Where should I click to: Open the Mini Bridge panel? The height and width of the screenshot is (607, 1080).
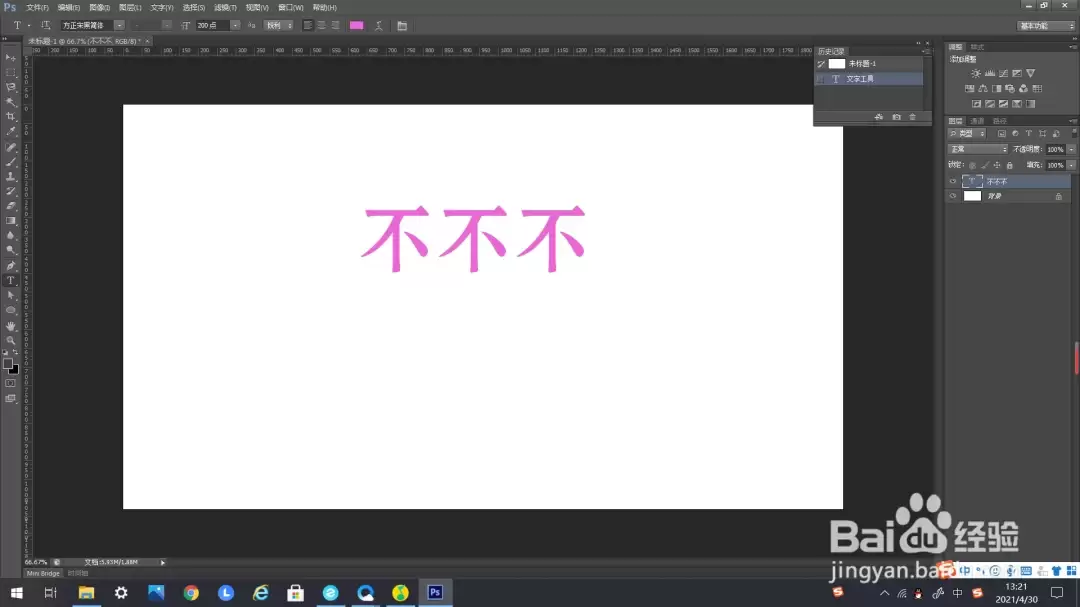(43, 573)
